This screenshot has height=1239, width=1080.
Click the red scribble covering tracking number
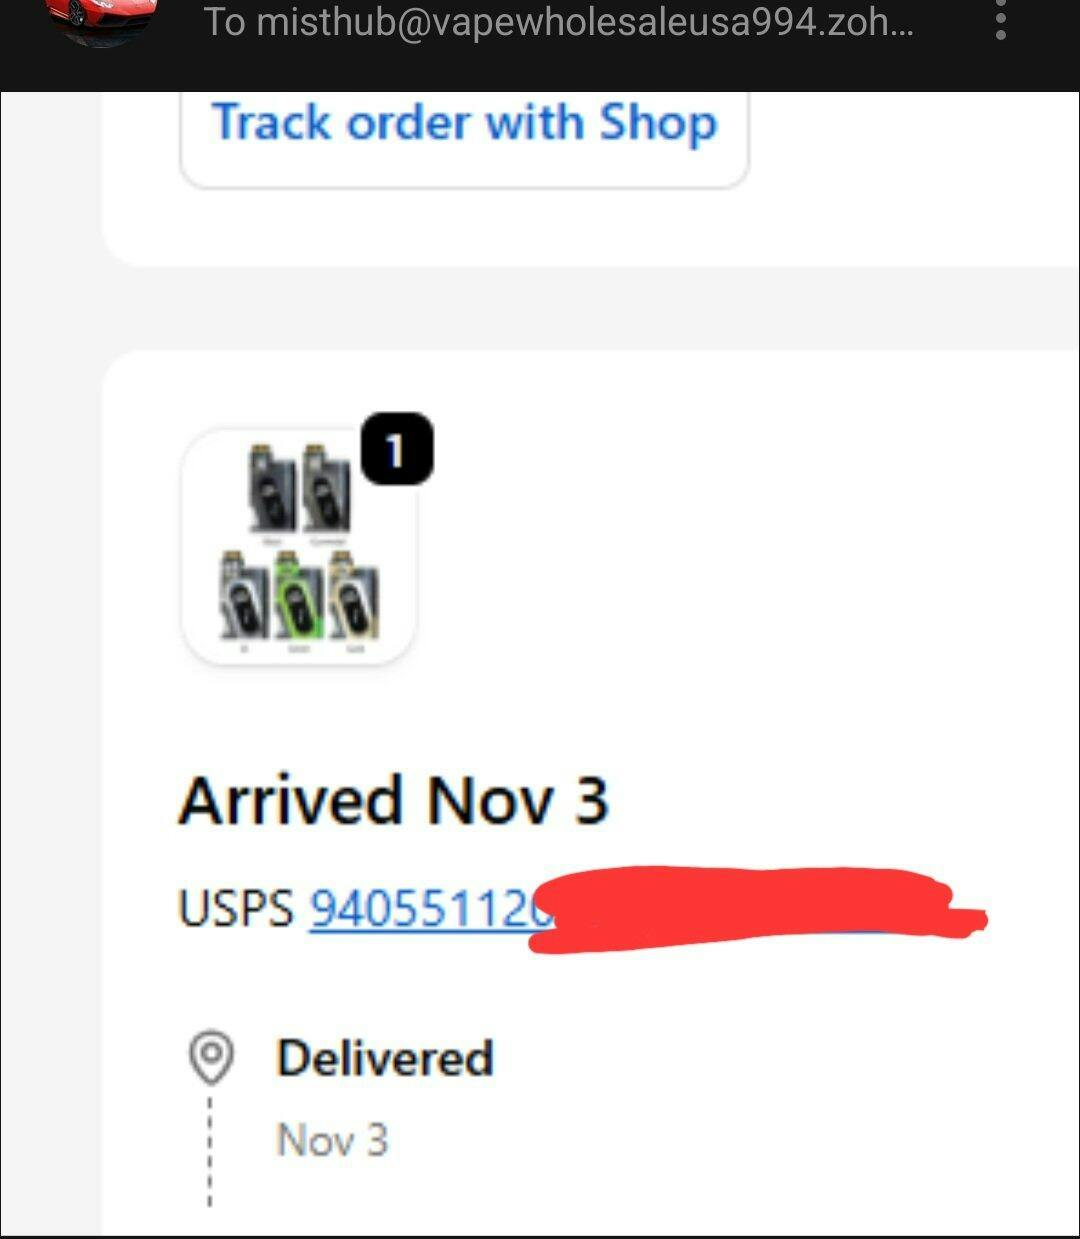point(757,909)
